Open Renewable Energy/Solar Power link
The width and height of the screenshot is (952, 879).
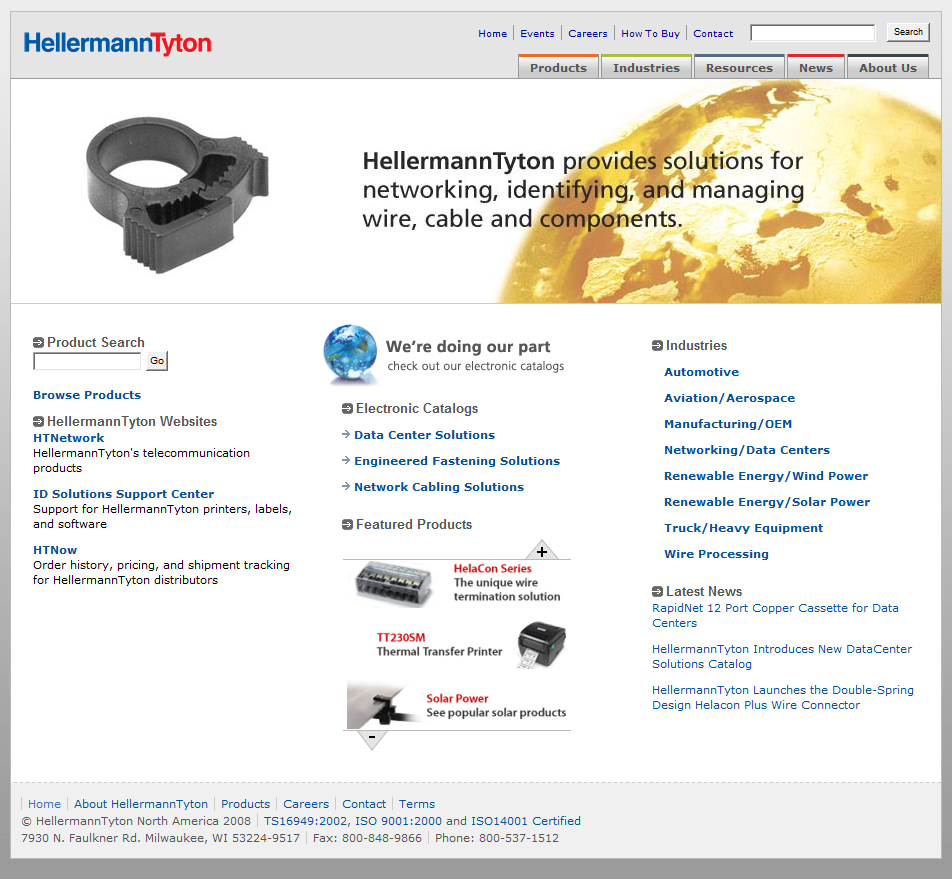767,503
